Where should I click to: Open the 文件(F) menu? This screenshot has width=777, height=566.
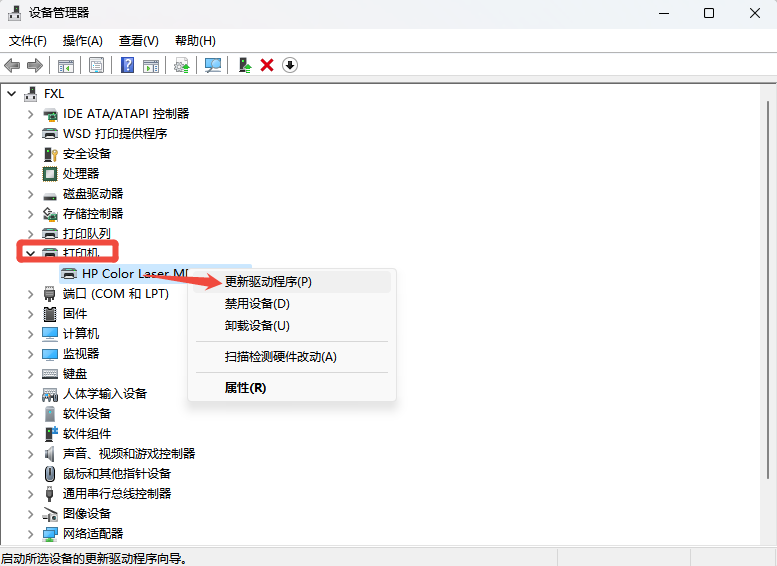28,41
